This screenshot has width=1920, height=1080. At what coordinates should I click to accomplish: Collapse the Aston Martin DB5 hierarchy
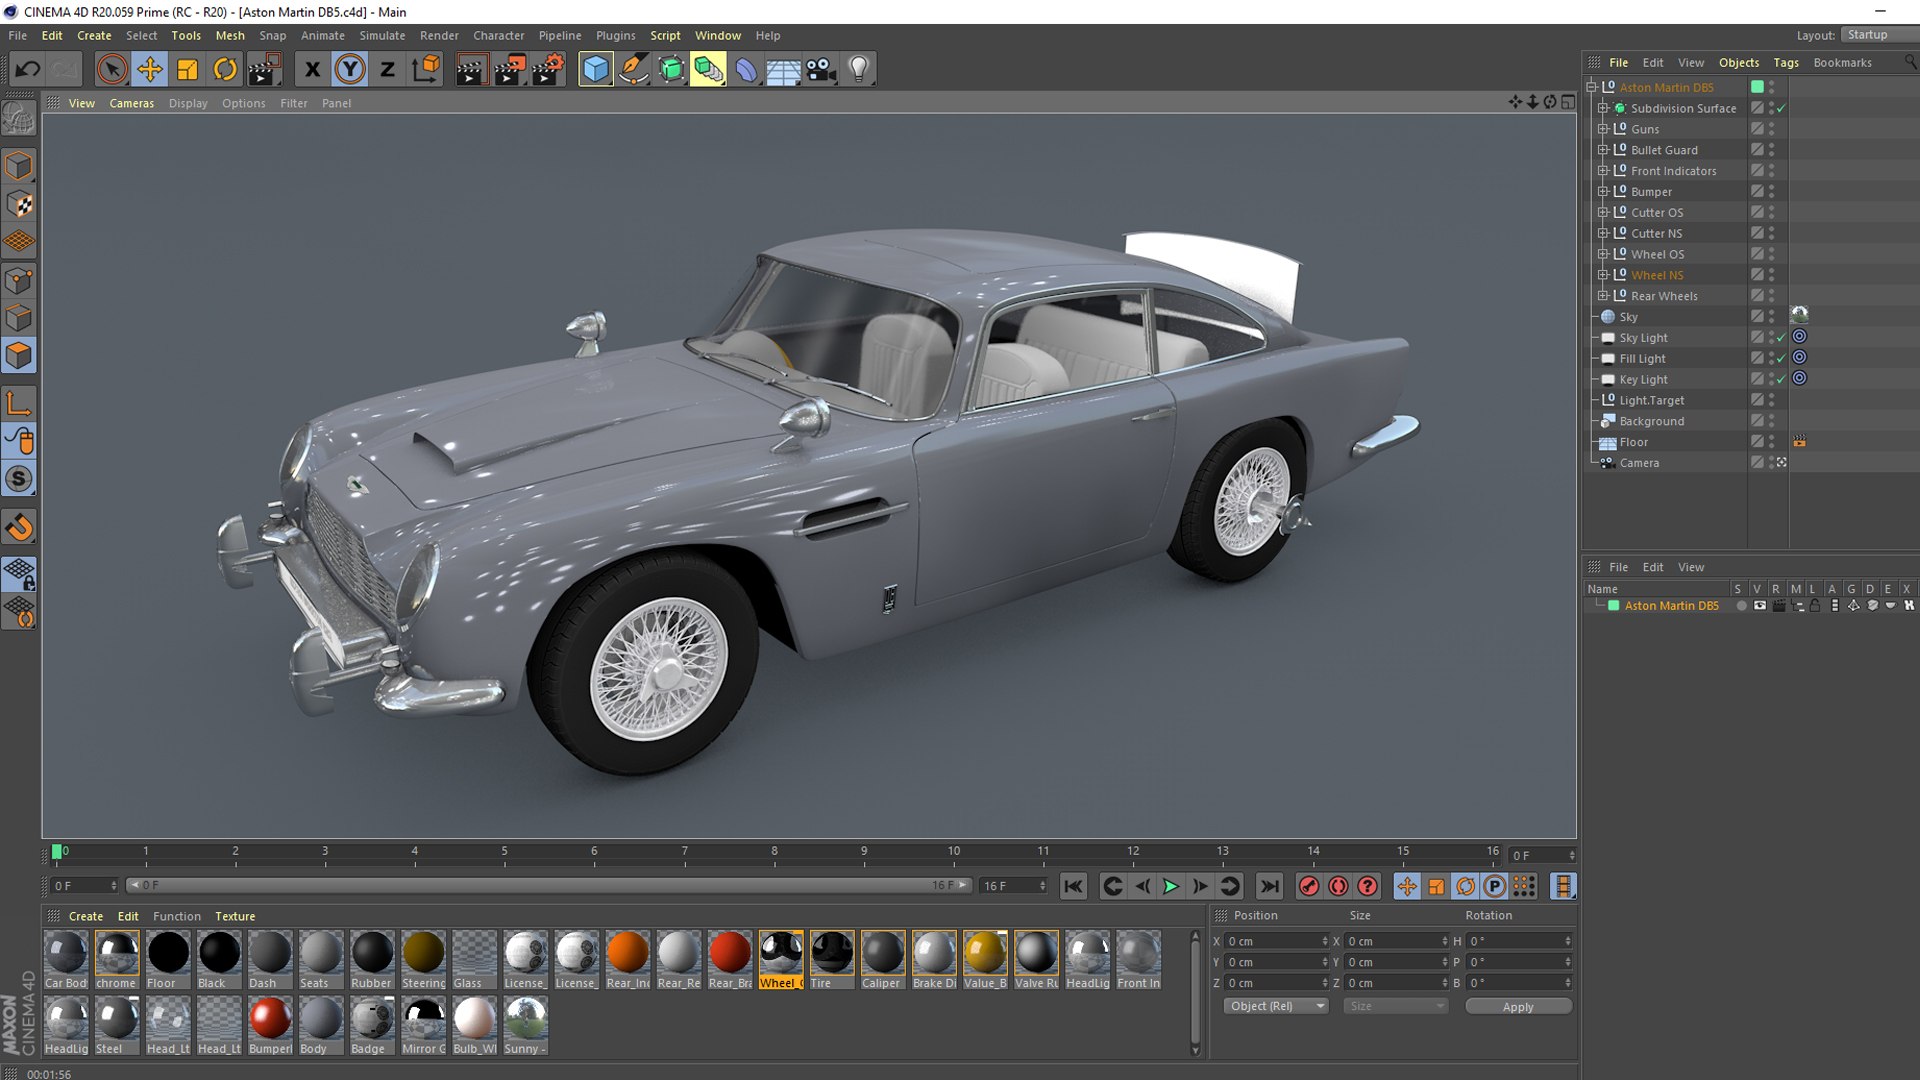[1592, 87]
